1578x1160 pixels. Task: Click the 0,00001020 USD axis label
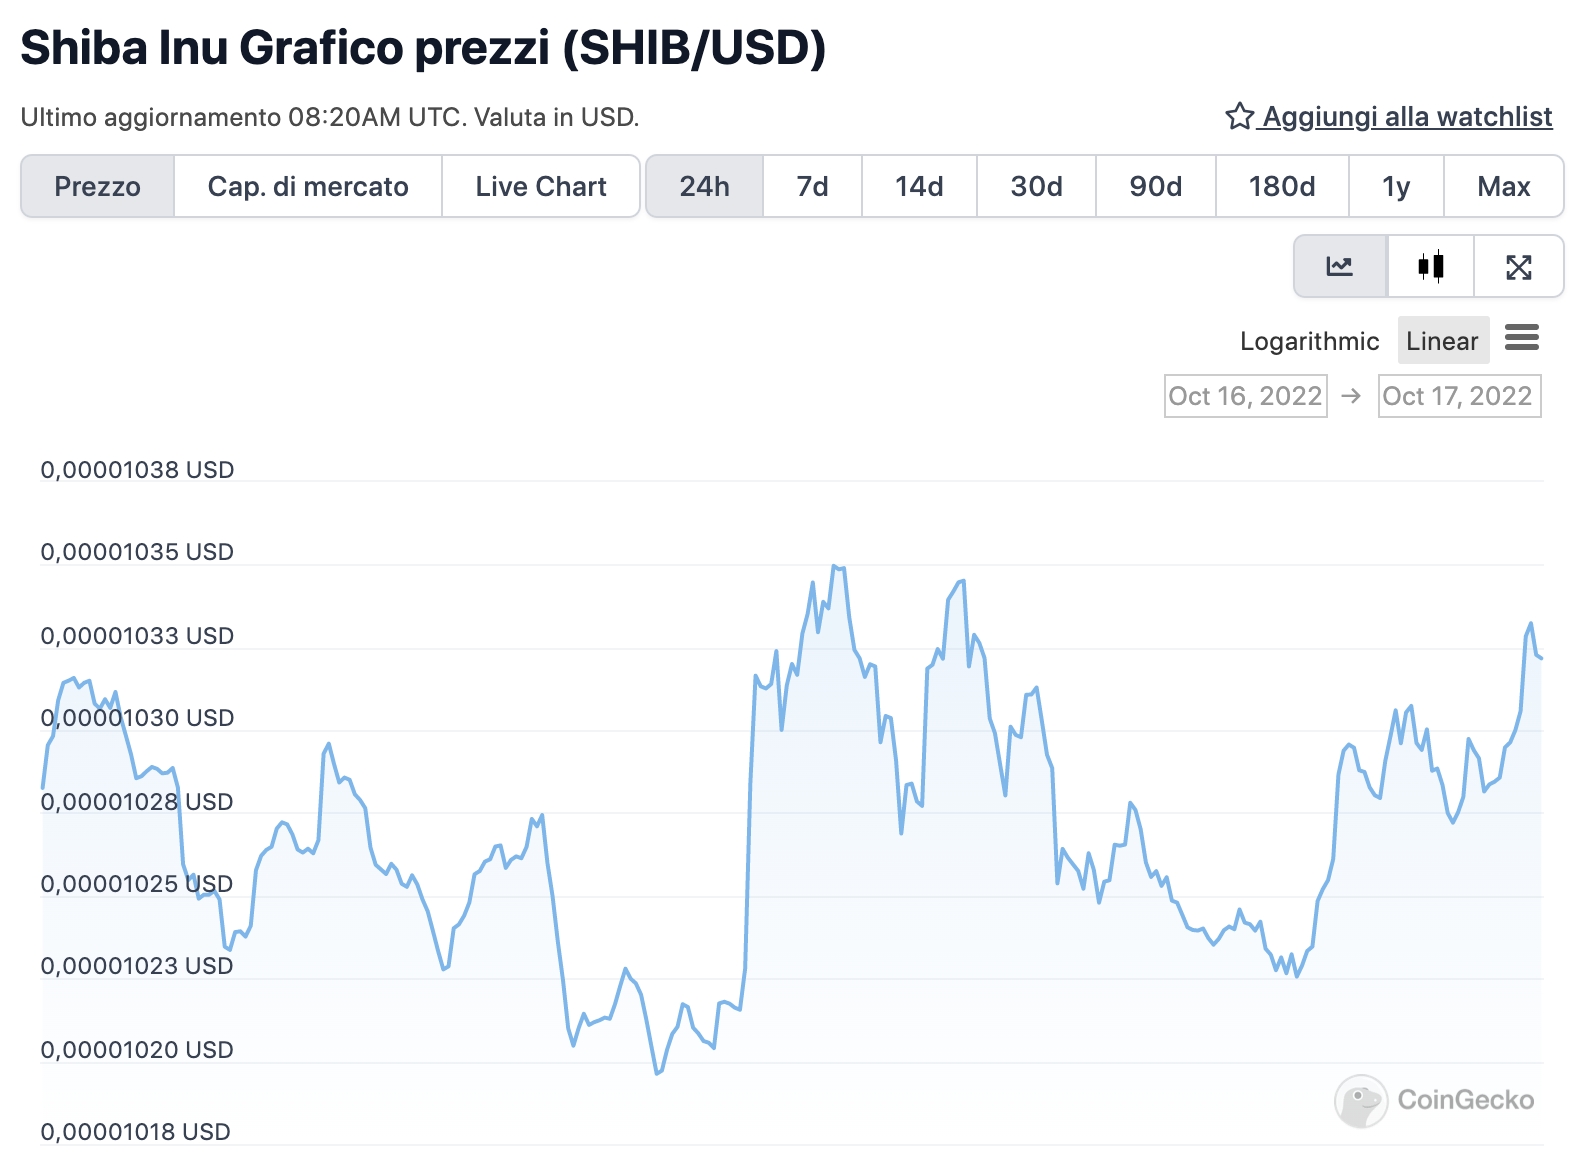coord(137,1050)
